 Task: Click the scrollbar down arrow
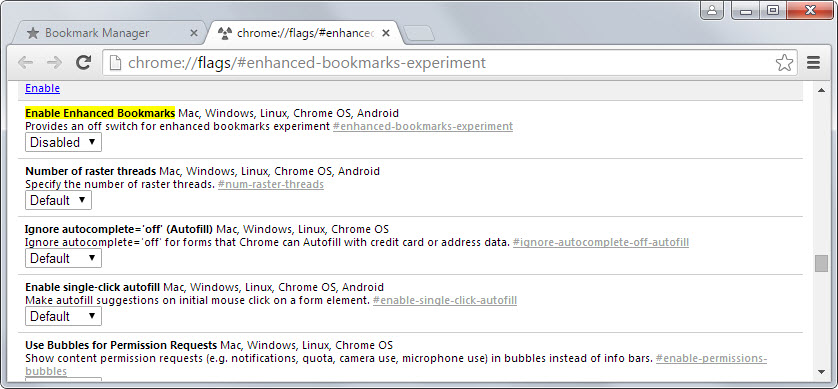pyautogui.click(x=821, y=372)
